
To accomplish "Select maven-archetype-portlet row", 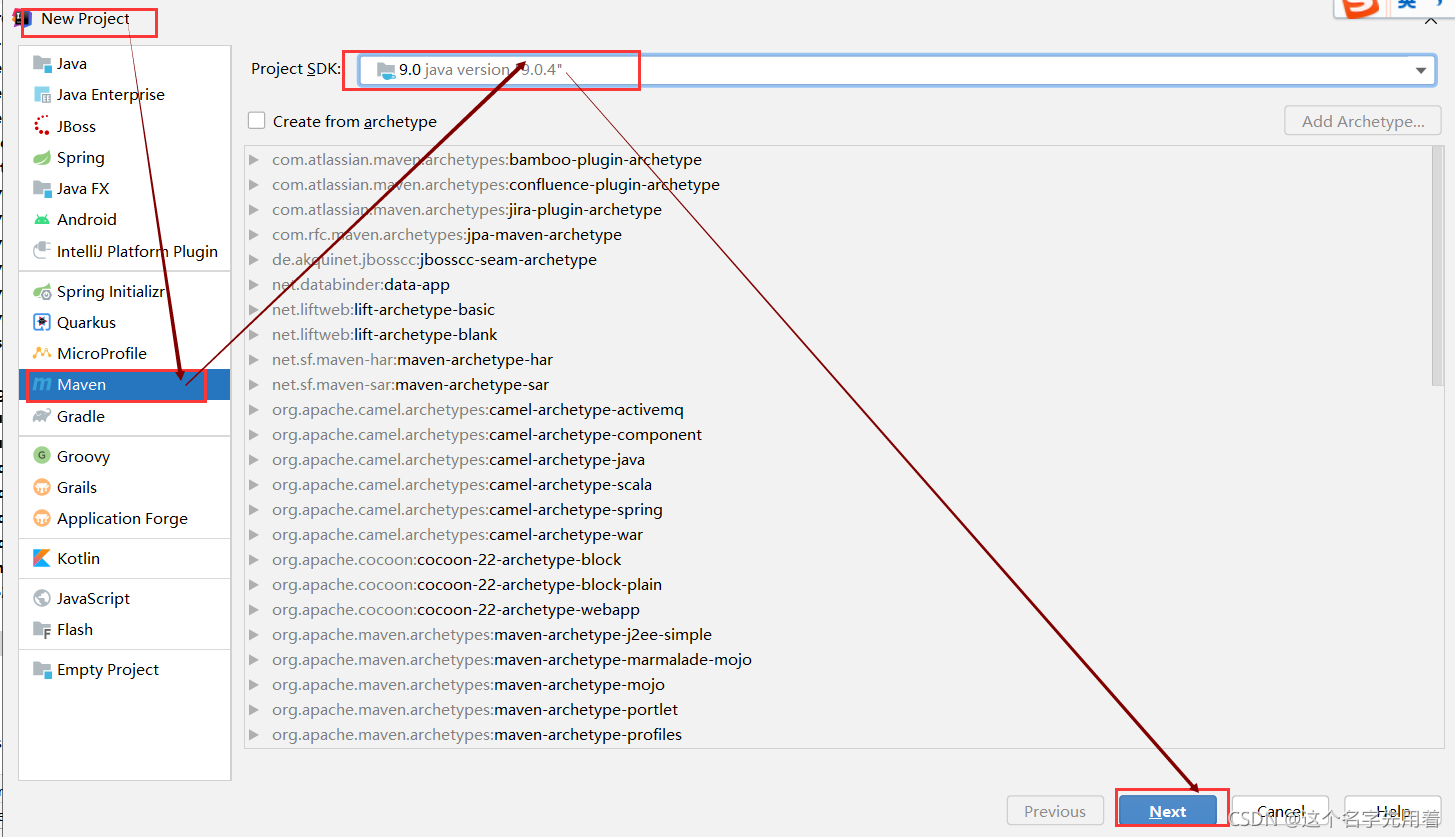I will click(x=838, y=710).
